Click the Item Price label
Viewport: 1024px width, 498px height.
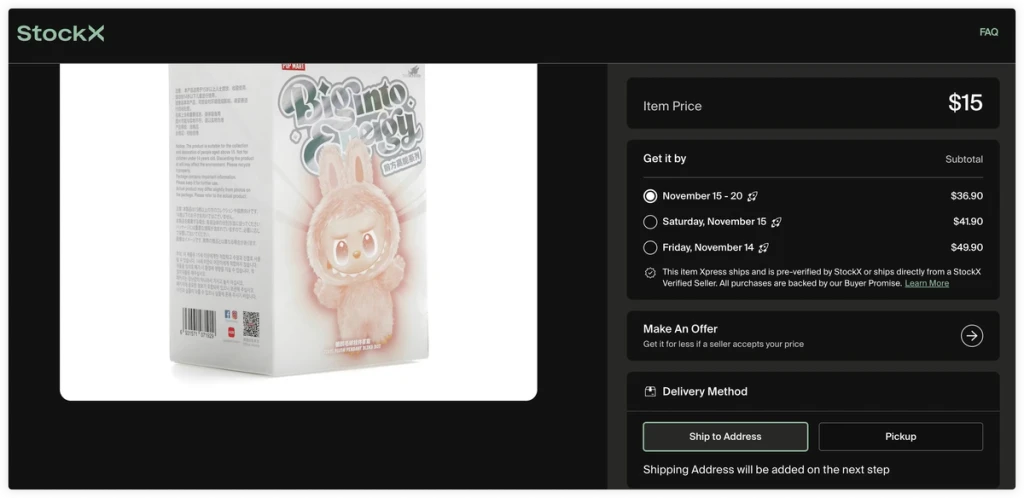click(x=672, y=106)
